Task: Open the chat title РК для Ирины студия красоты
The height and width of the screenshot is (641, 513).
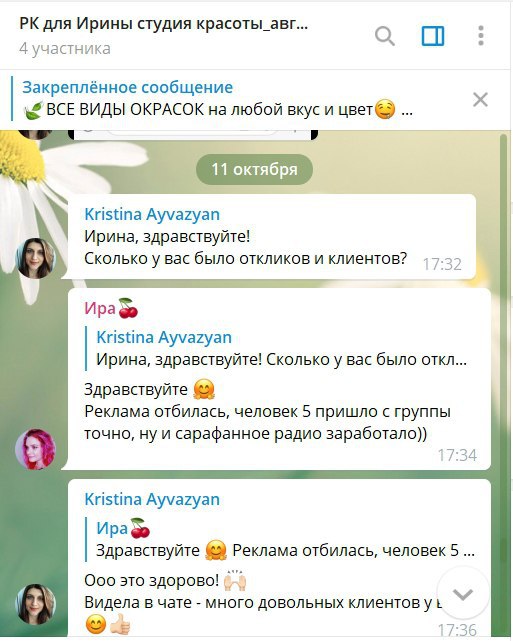Action: [x=164, y=24]
